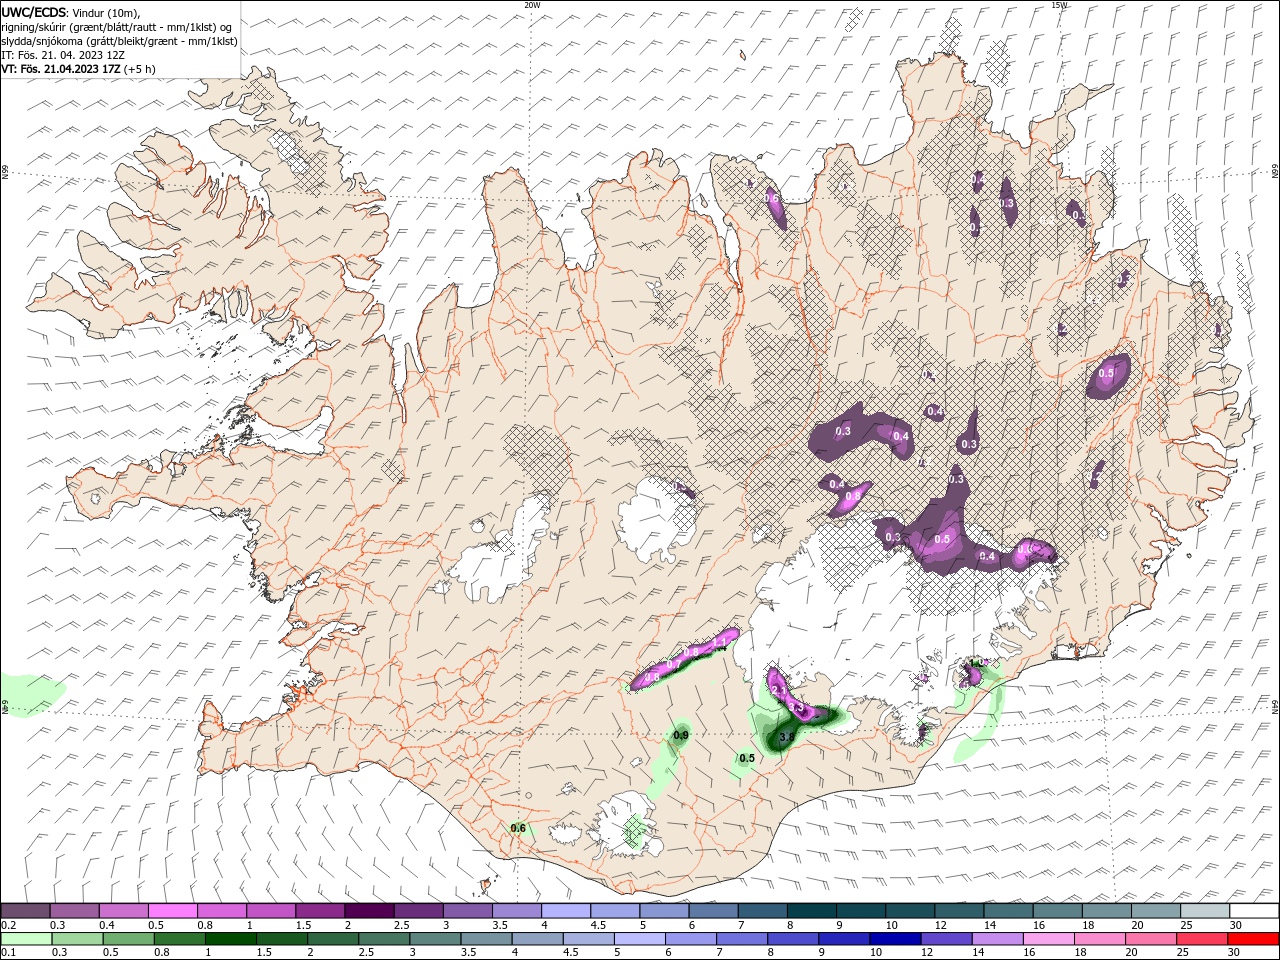Click the 'IT: Fös. 21. 04. 2023 12Z' line
The width and height of the screenshot is (1280, 960).
coord(61,55)
